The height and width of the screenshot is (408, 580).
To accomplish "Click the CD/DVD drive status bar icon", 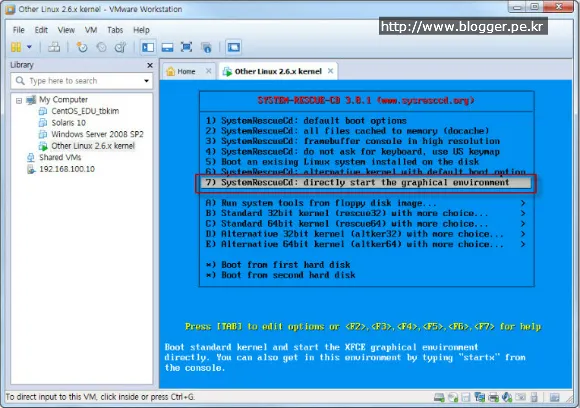I will click(x=453, y=398).
